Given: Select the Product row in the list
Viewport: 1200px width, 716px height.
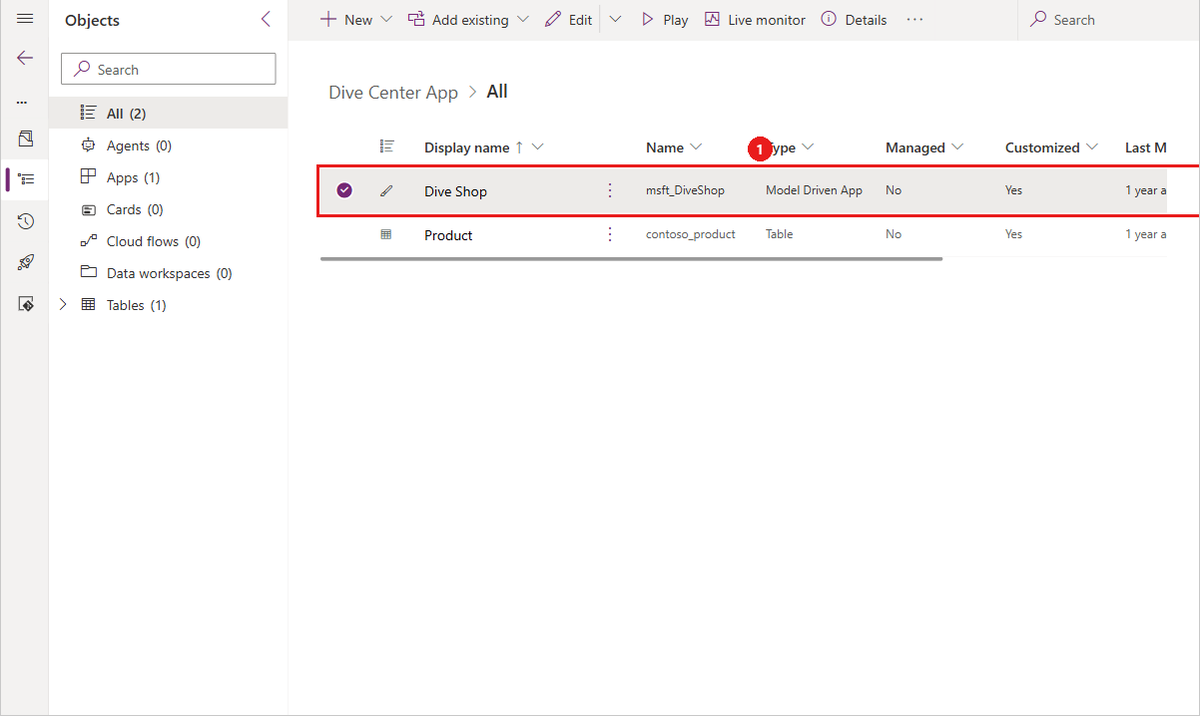Looking at the screenshot, I should [448, 234].
